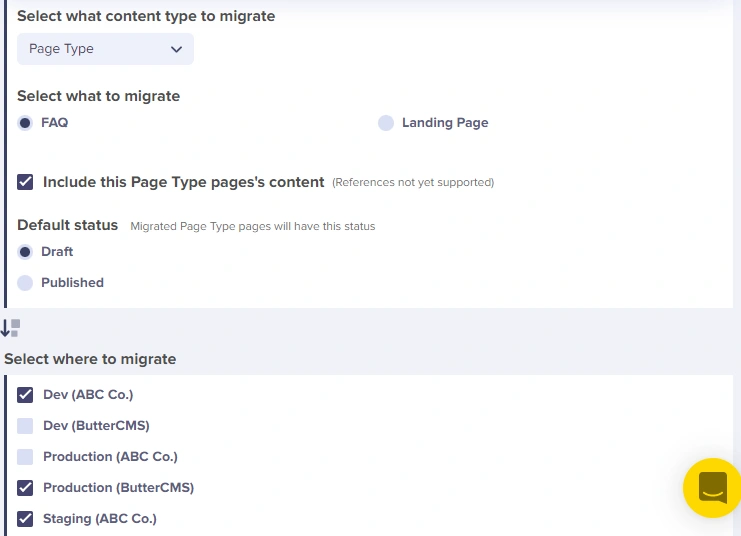Screen dimensions: 741x536
Task: Uncheck the Staging (ABC Co.) checkbox
Action: (x=26, y=519)
